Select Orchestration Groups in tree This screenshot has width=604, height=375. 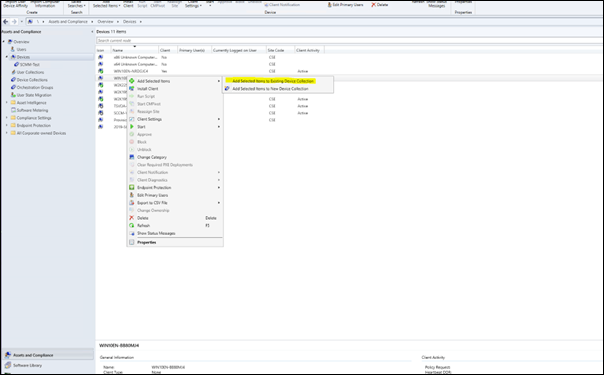35,87
